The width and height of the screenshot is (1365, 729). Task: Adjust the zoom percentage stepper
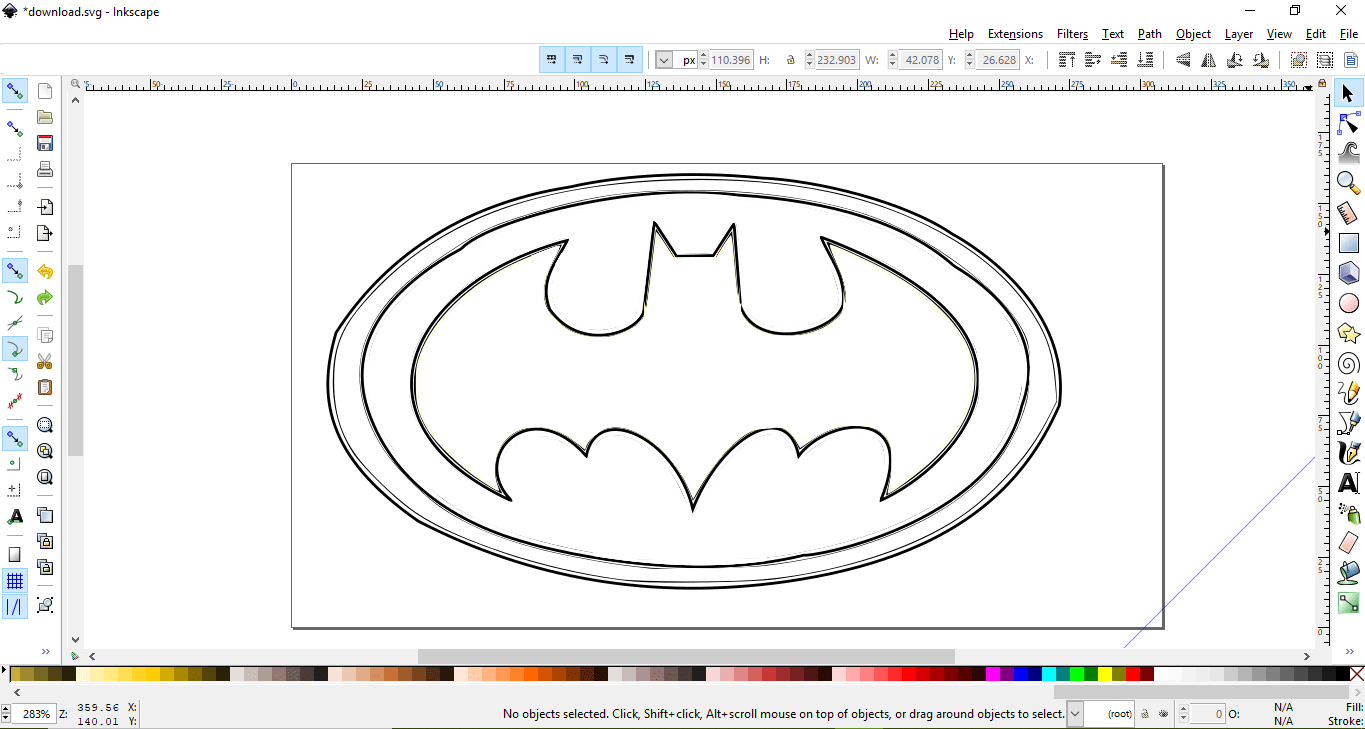pos(6,714)
